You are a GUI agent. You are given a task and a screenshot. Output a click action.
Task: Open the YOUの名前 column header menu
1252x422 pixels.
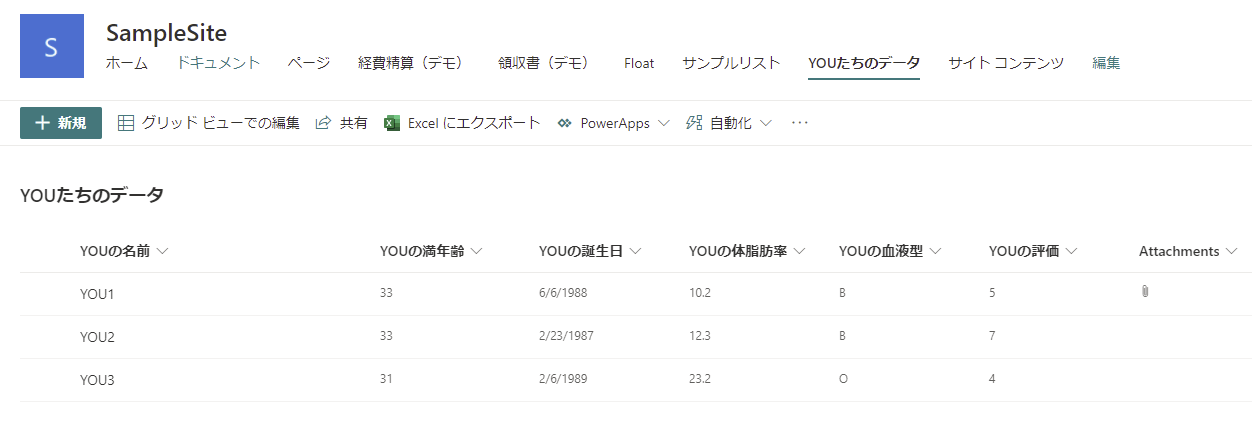click(124, 251)
